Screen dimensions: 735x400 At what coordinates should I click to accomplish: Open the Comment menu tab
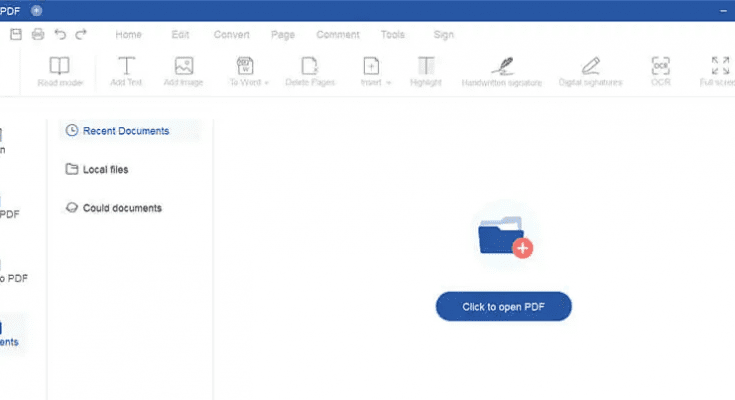tap(338, 35)
